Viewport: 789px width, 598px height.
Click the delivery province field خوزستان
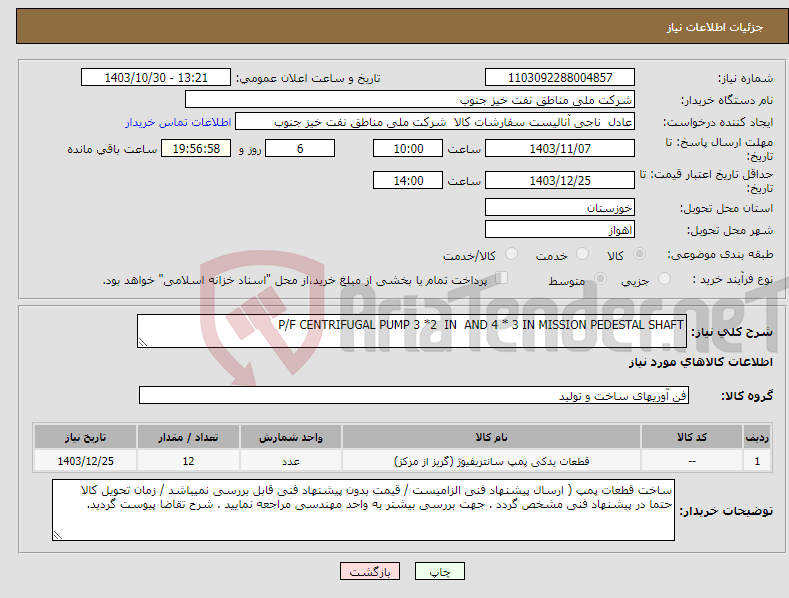pos(560,207)
